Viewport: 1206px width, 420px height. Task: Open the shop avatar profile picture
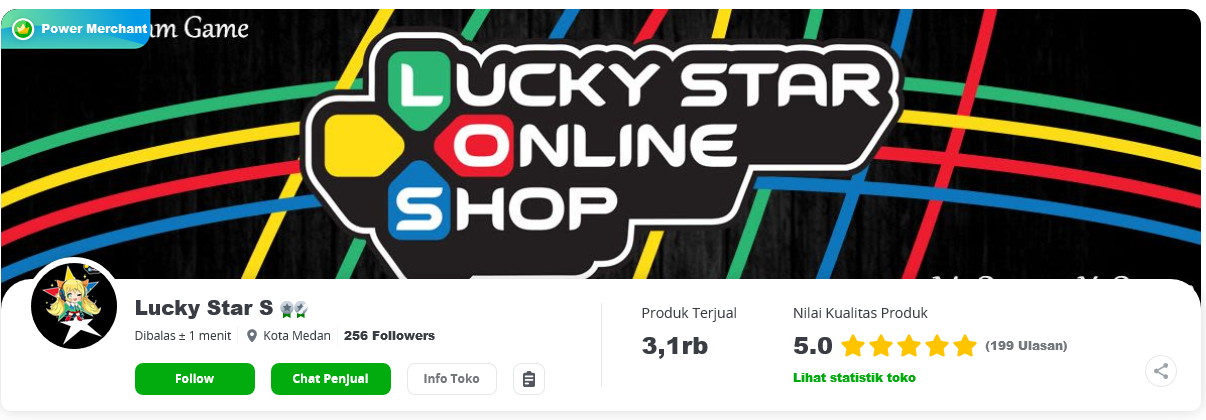[x=75, y=304]
